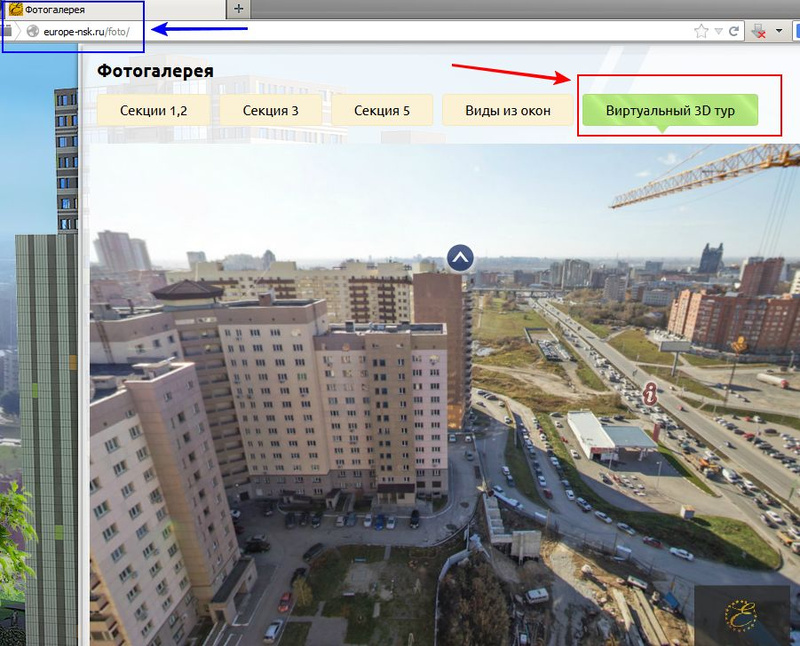Click the up-arrow navigation hotspot in panorama
The height and width of the screenshot is (646, 800).
[x=460, y=258]
